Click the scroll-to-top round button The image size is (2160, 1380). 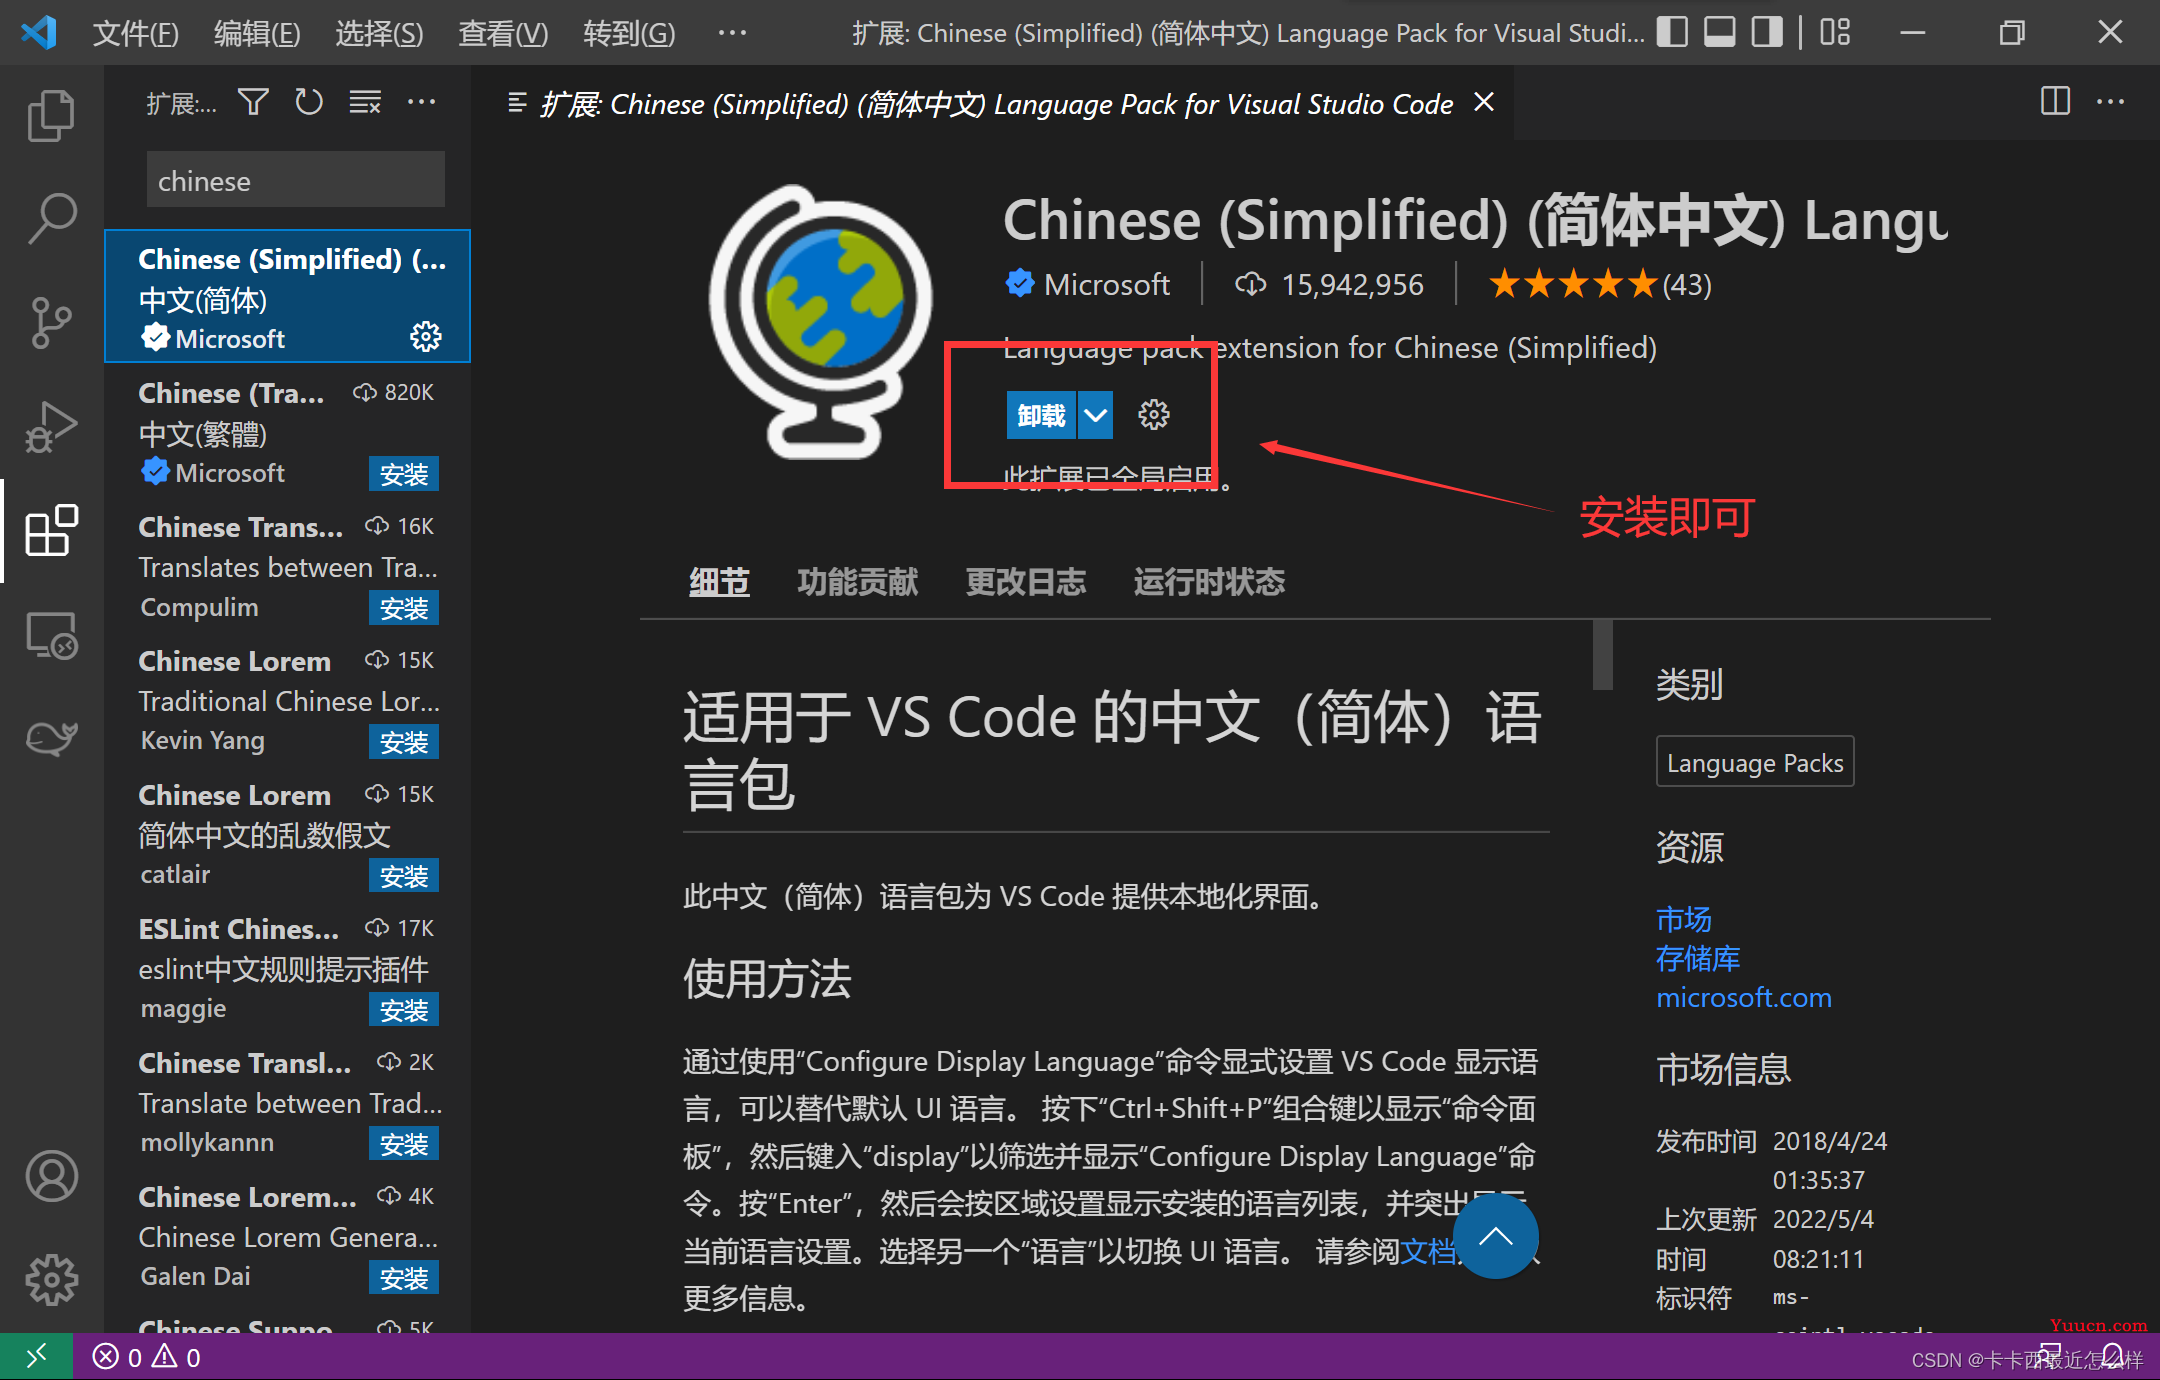[x=1496, y=1237]
